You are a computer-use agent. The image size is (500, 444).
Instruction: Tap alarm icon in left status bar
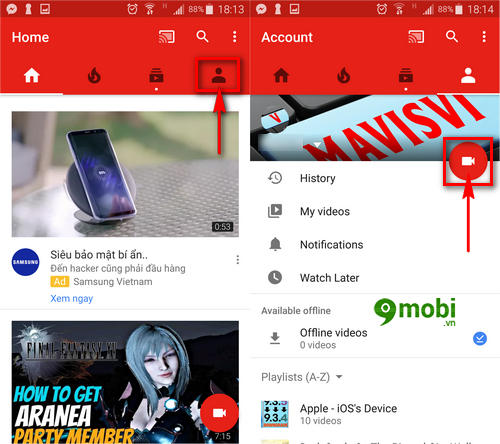(132, 9)
